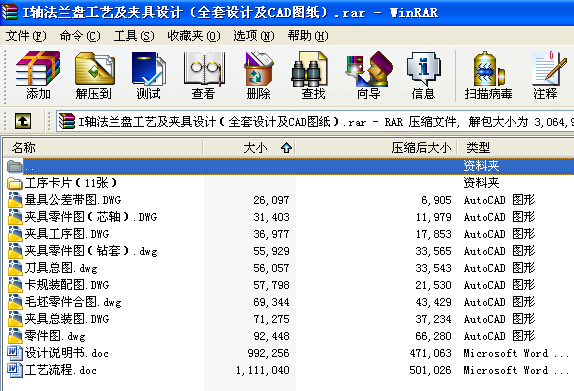Select the file name 零件图.dwg
Screen dimensions: 574x391
(x=55, y=336)
